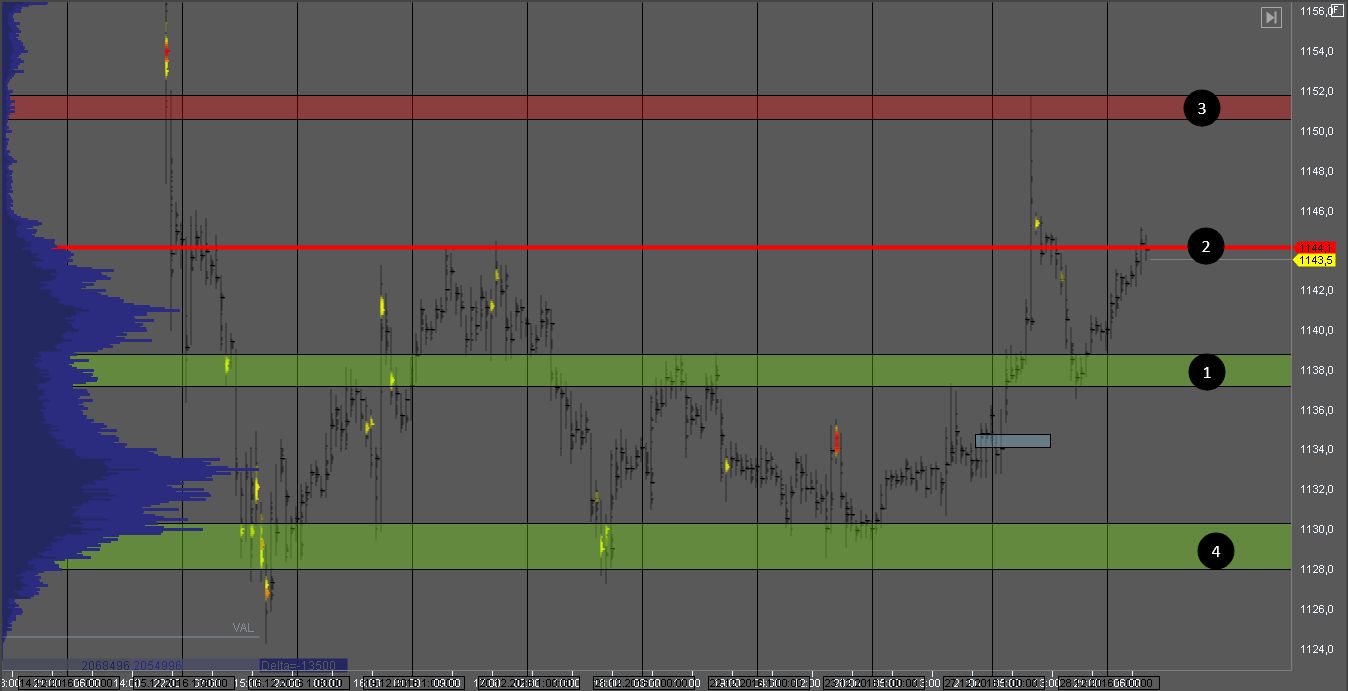
Task: Click the scroll-to-latest-bar arrow icon
Action: coord(1271,18)
